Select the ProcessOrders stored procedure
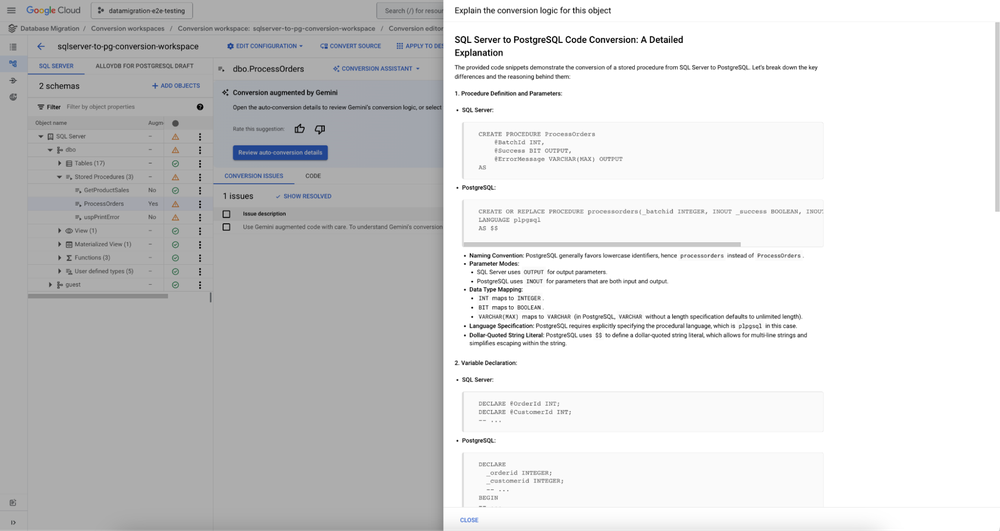 (103, 204)
